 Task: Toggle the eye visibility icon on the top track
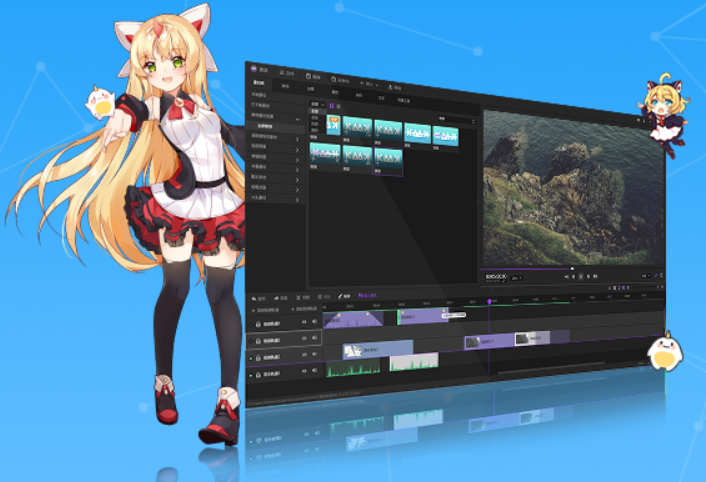304,322
